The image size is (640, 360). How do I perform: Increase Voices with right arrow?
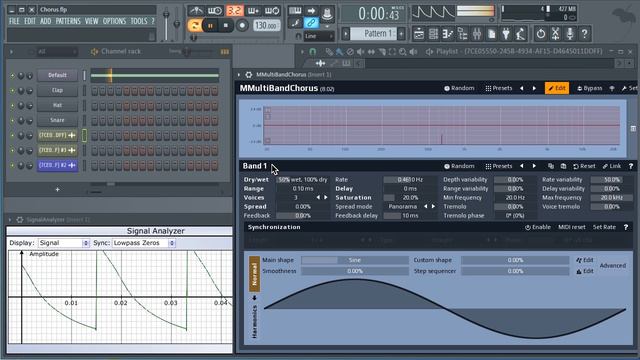[326, 198]
